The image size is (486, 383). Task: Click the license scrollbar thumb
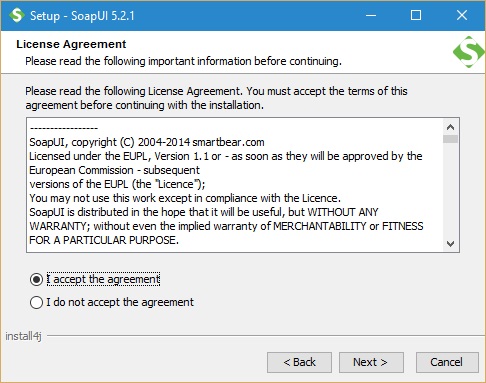[450, 139]
